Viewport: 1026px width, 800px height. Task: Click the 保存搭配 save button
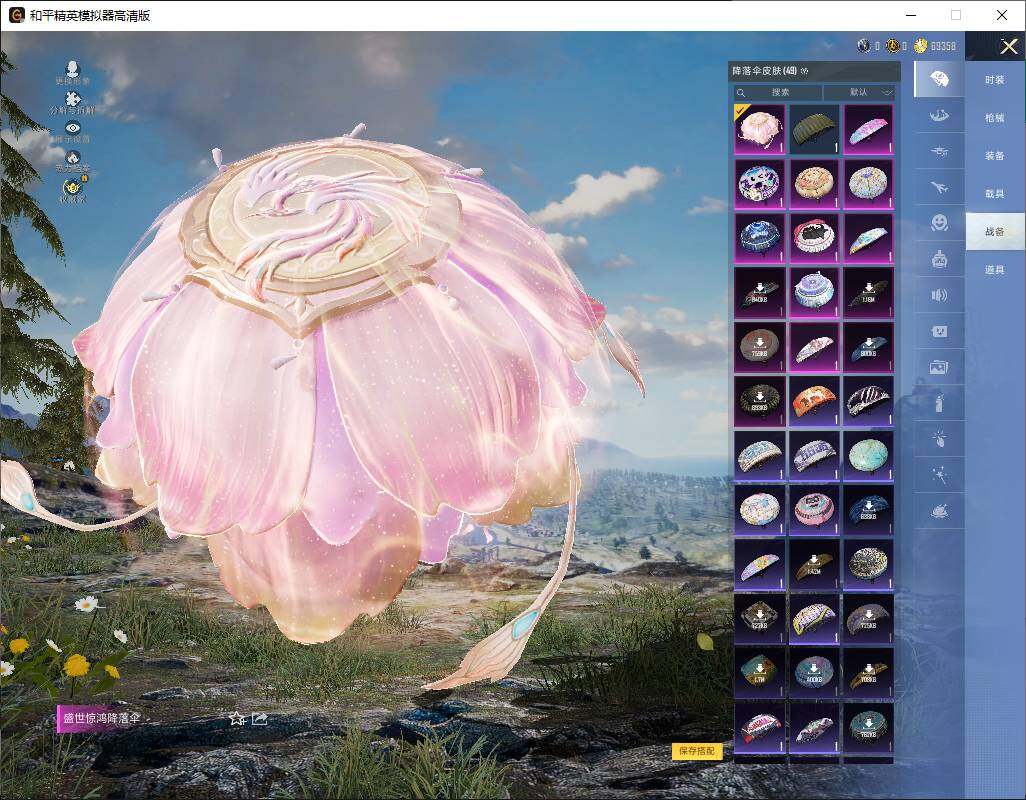(x=697, y=751)
